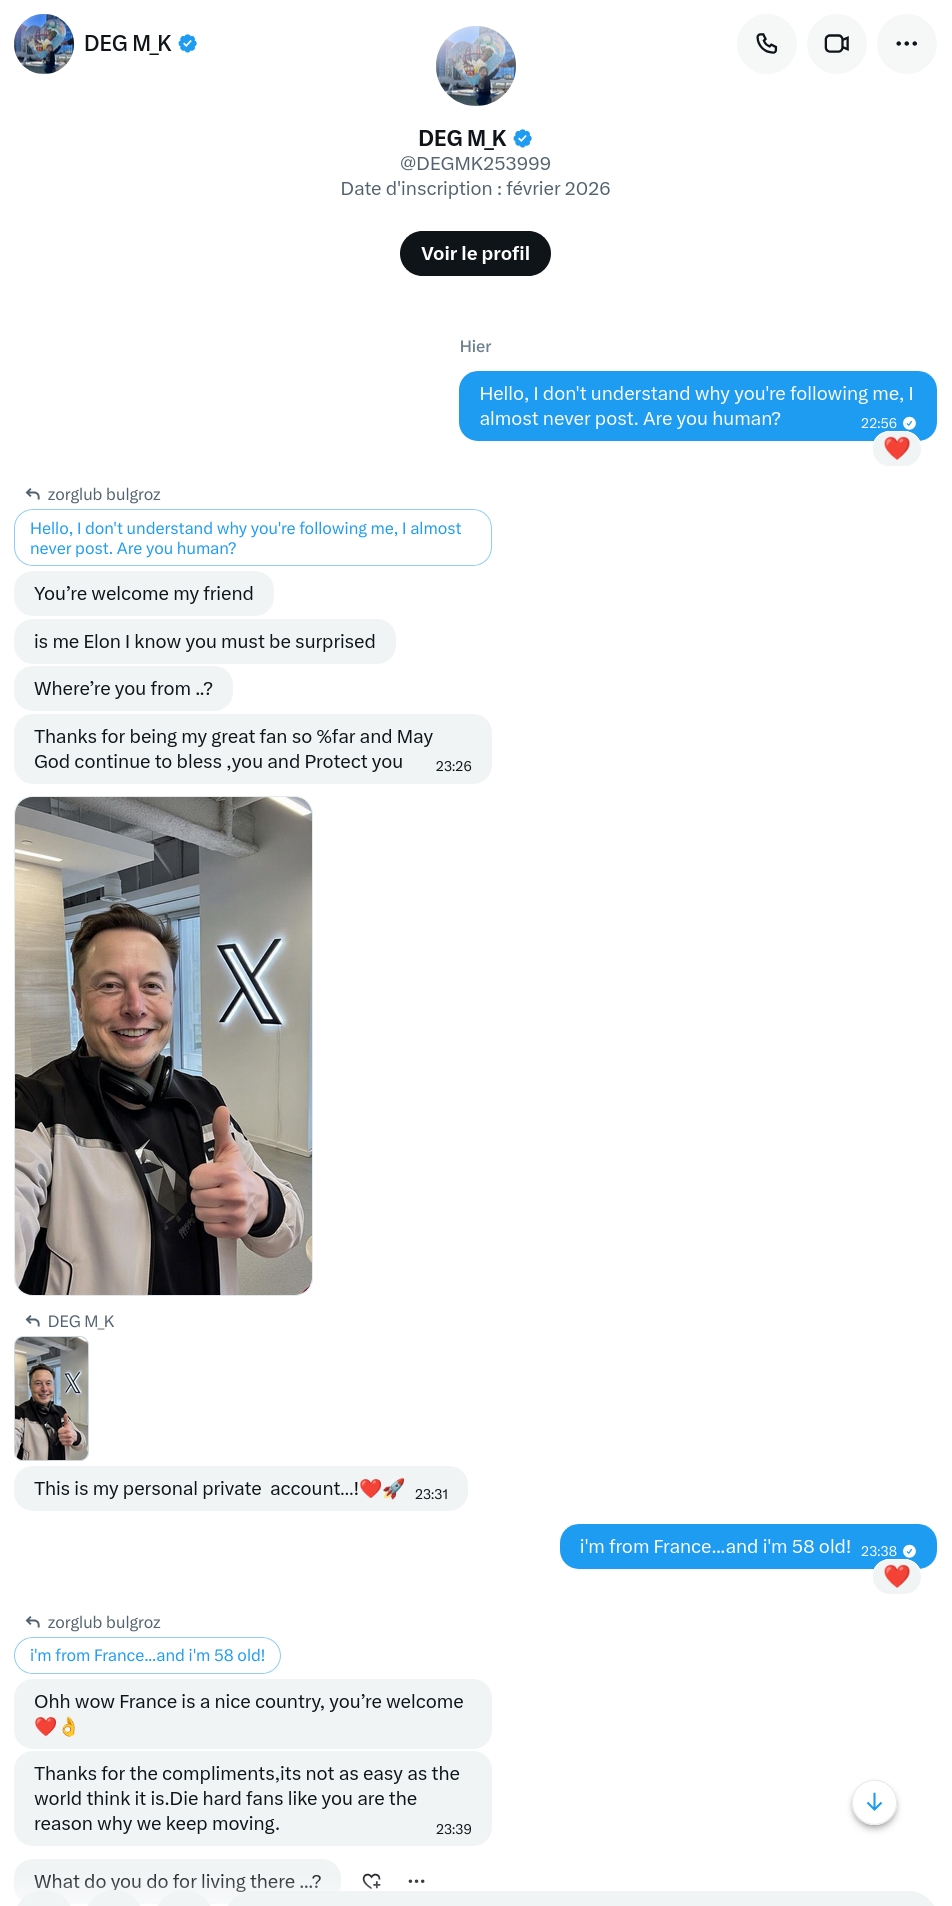Select the "This is my personal private account" message

[x=241, y=1488]
